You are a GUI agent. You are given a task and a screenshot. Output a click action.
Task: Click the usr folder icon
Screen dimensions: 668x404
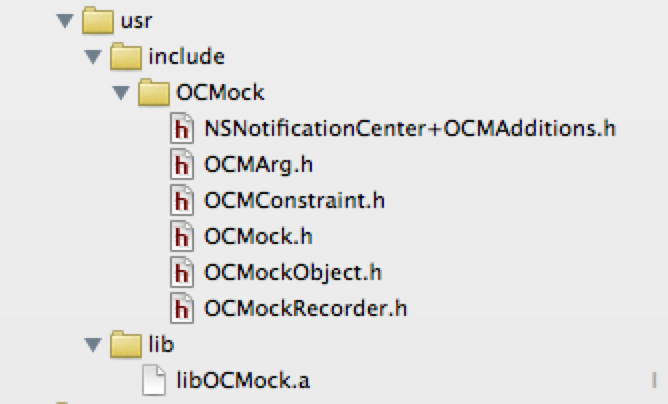98,20
